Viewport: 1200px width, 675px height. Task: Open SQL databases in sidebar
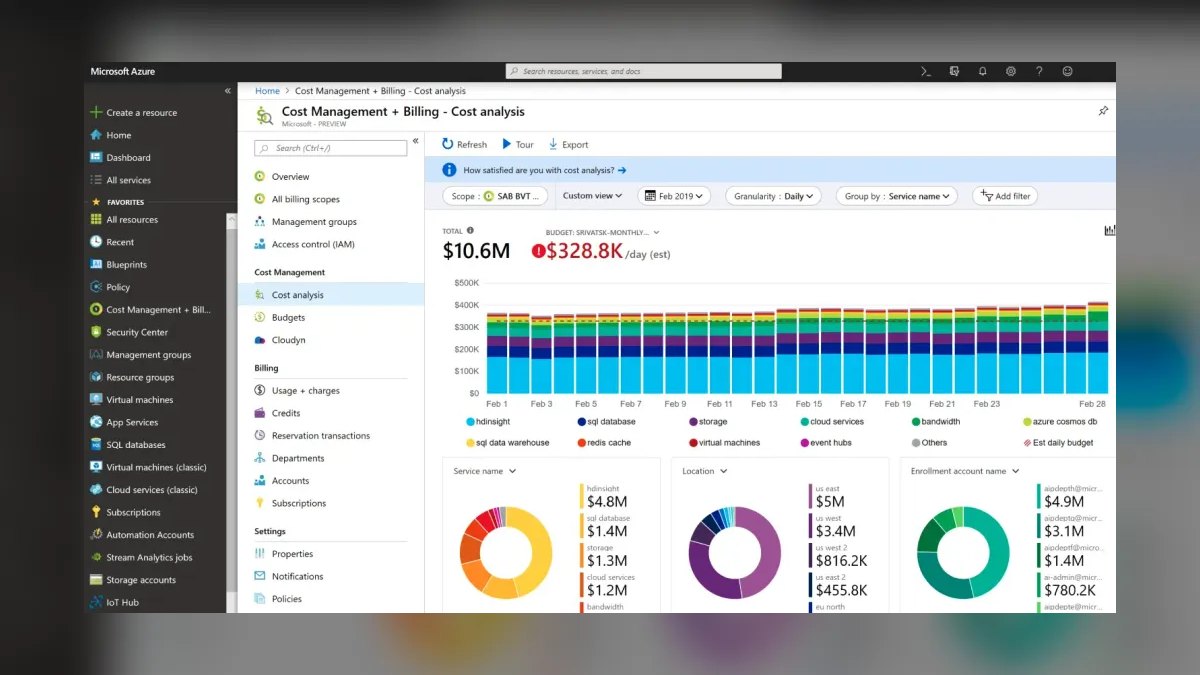136,445
